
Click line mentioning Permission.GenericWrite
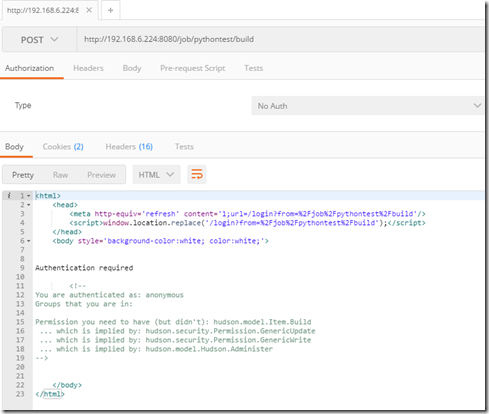[175, 340]
